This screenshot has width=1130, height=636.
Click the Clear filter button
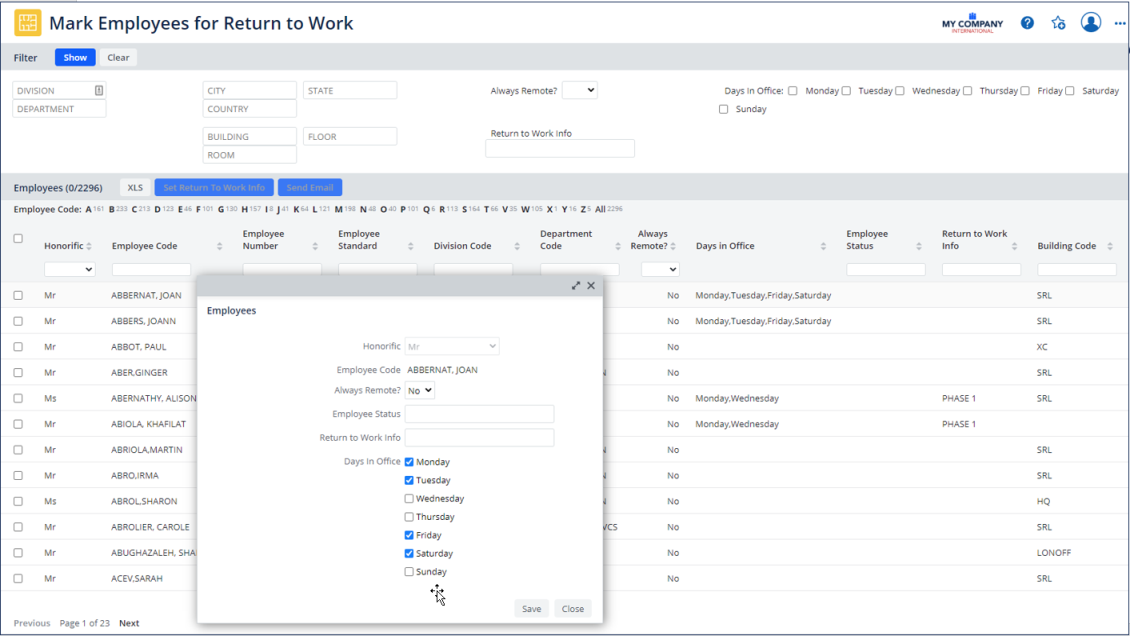tap(118, 58)
